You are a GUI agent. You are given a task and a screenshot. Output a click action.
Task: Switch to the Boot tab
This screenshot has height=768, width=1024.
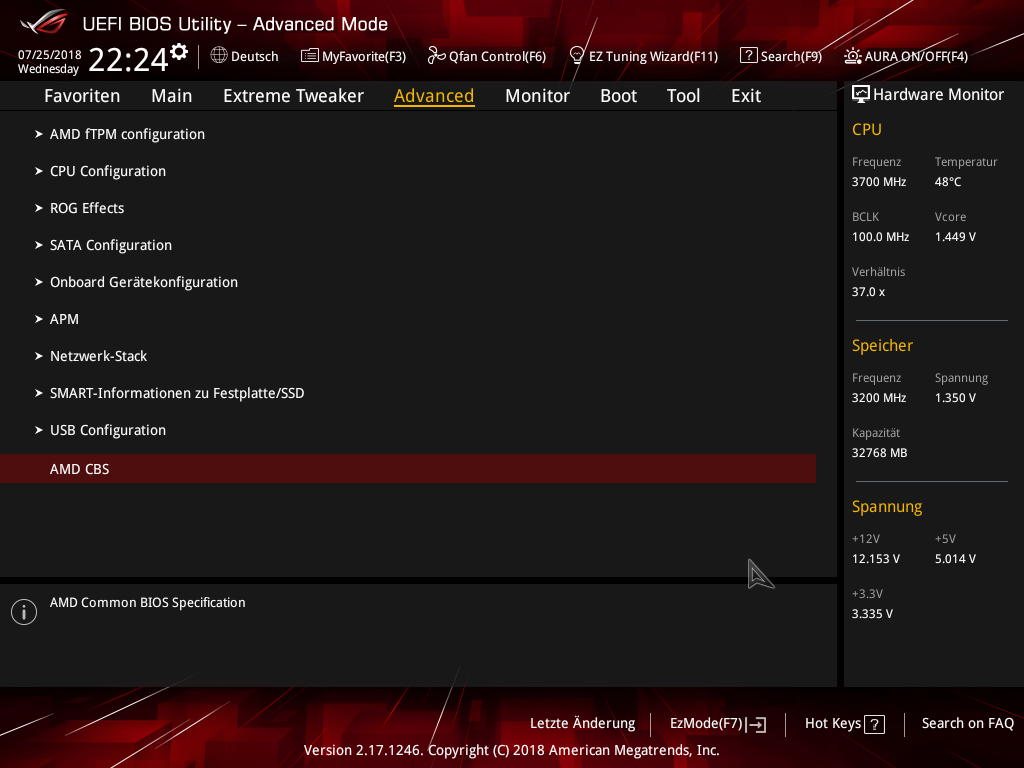point(618,96)
